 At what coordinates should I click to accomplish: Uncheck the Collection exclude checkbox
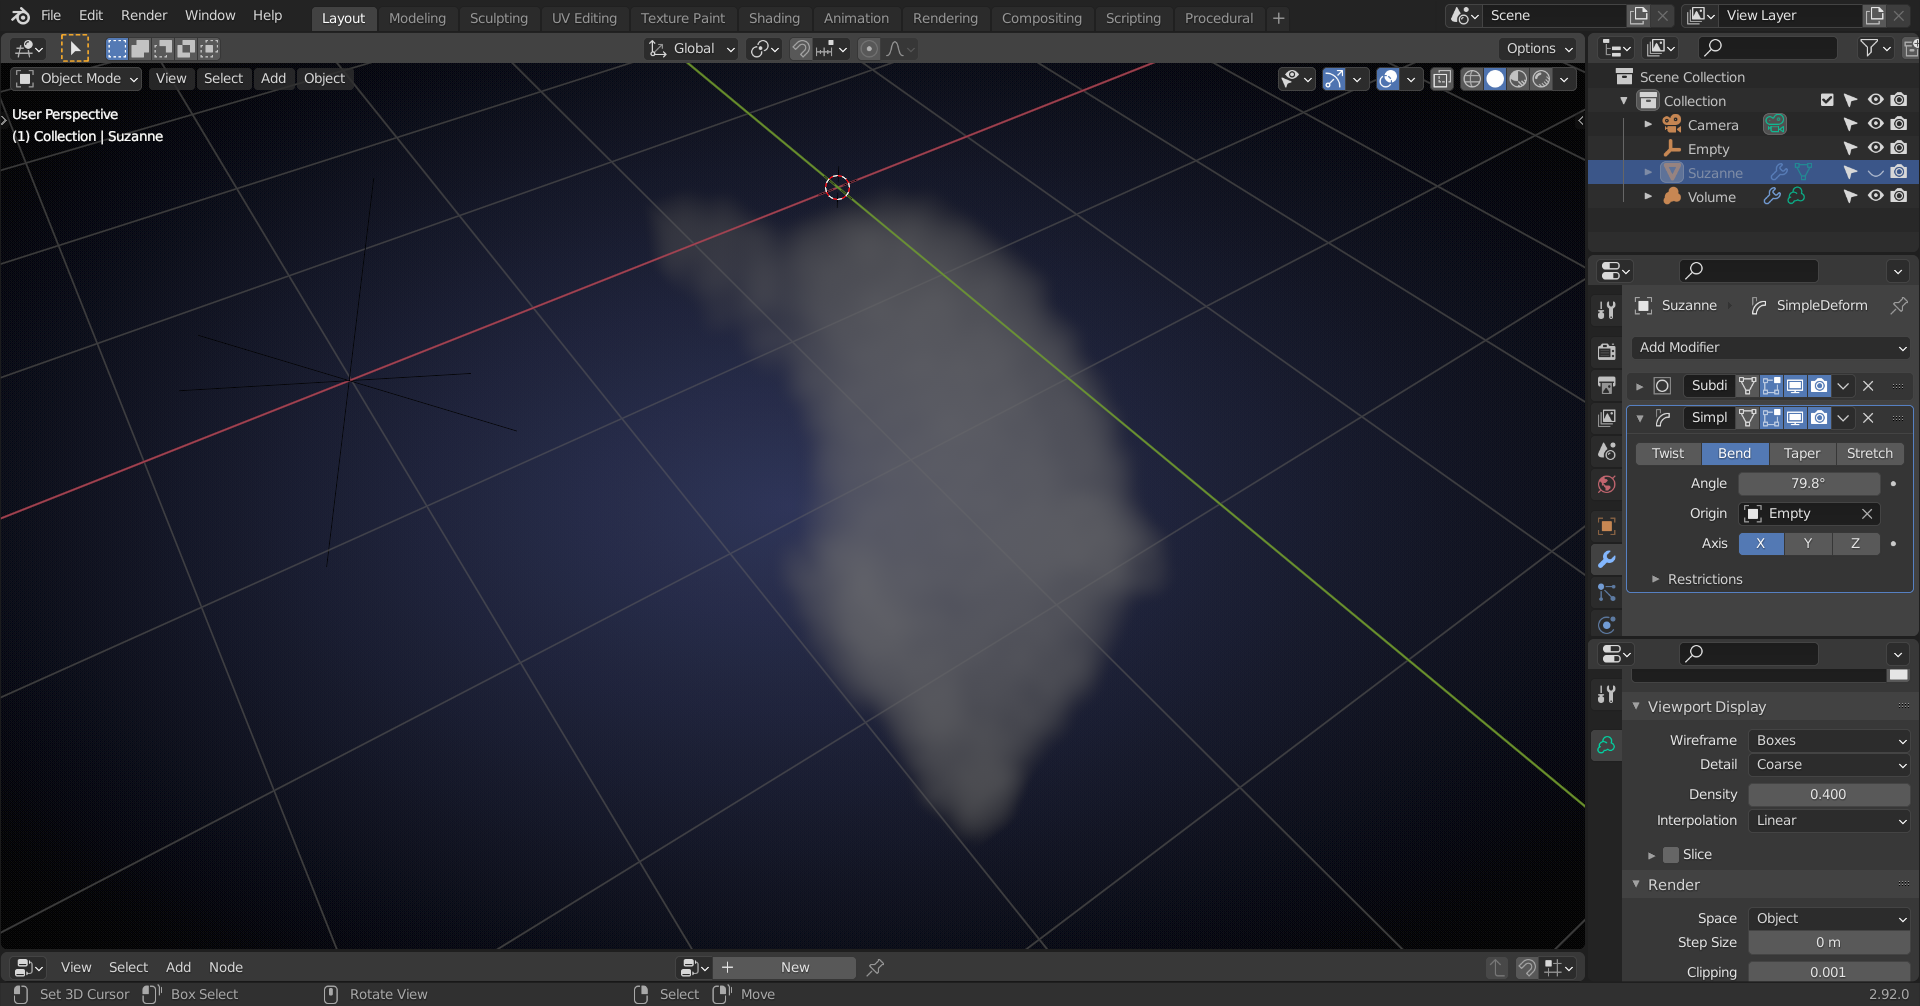tap(1827, 100)
